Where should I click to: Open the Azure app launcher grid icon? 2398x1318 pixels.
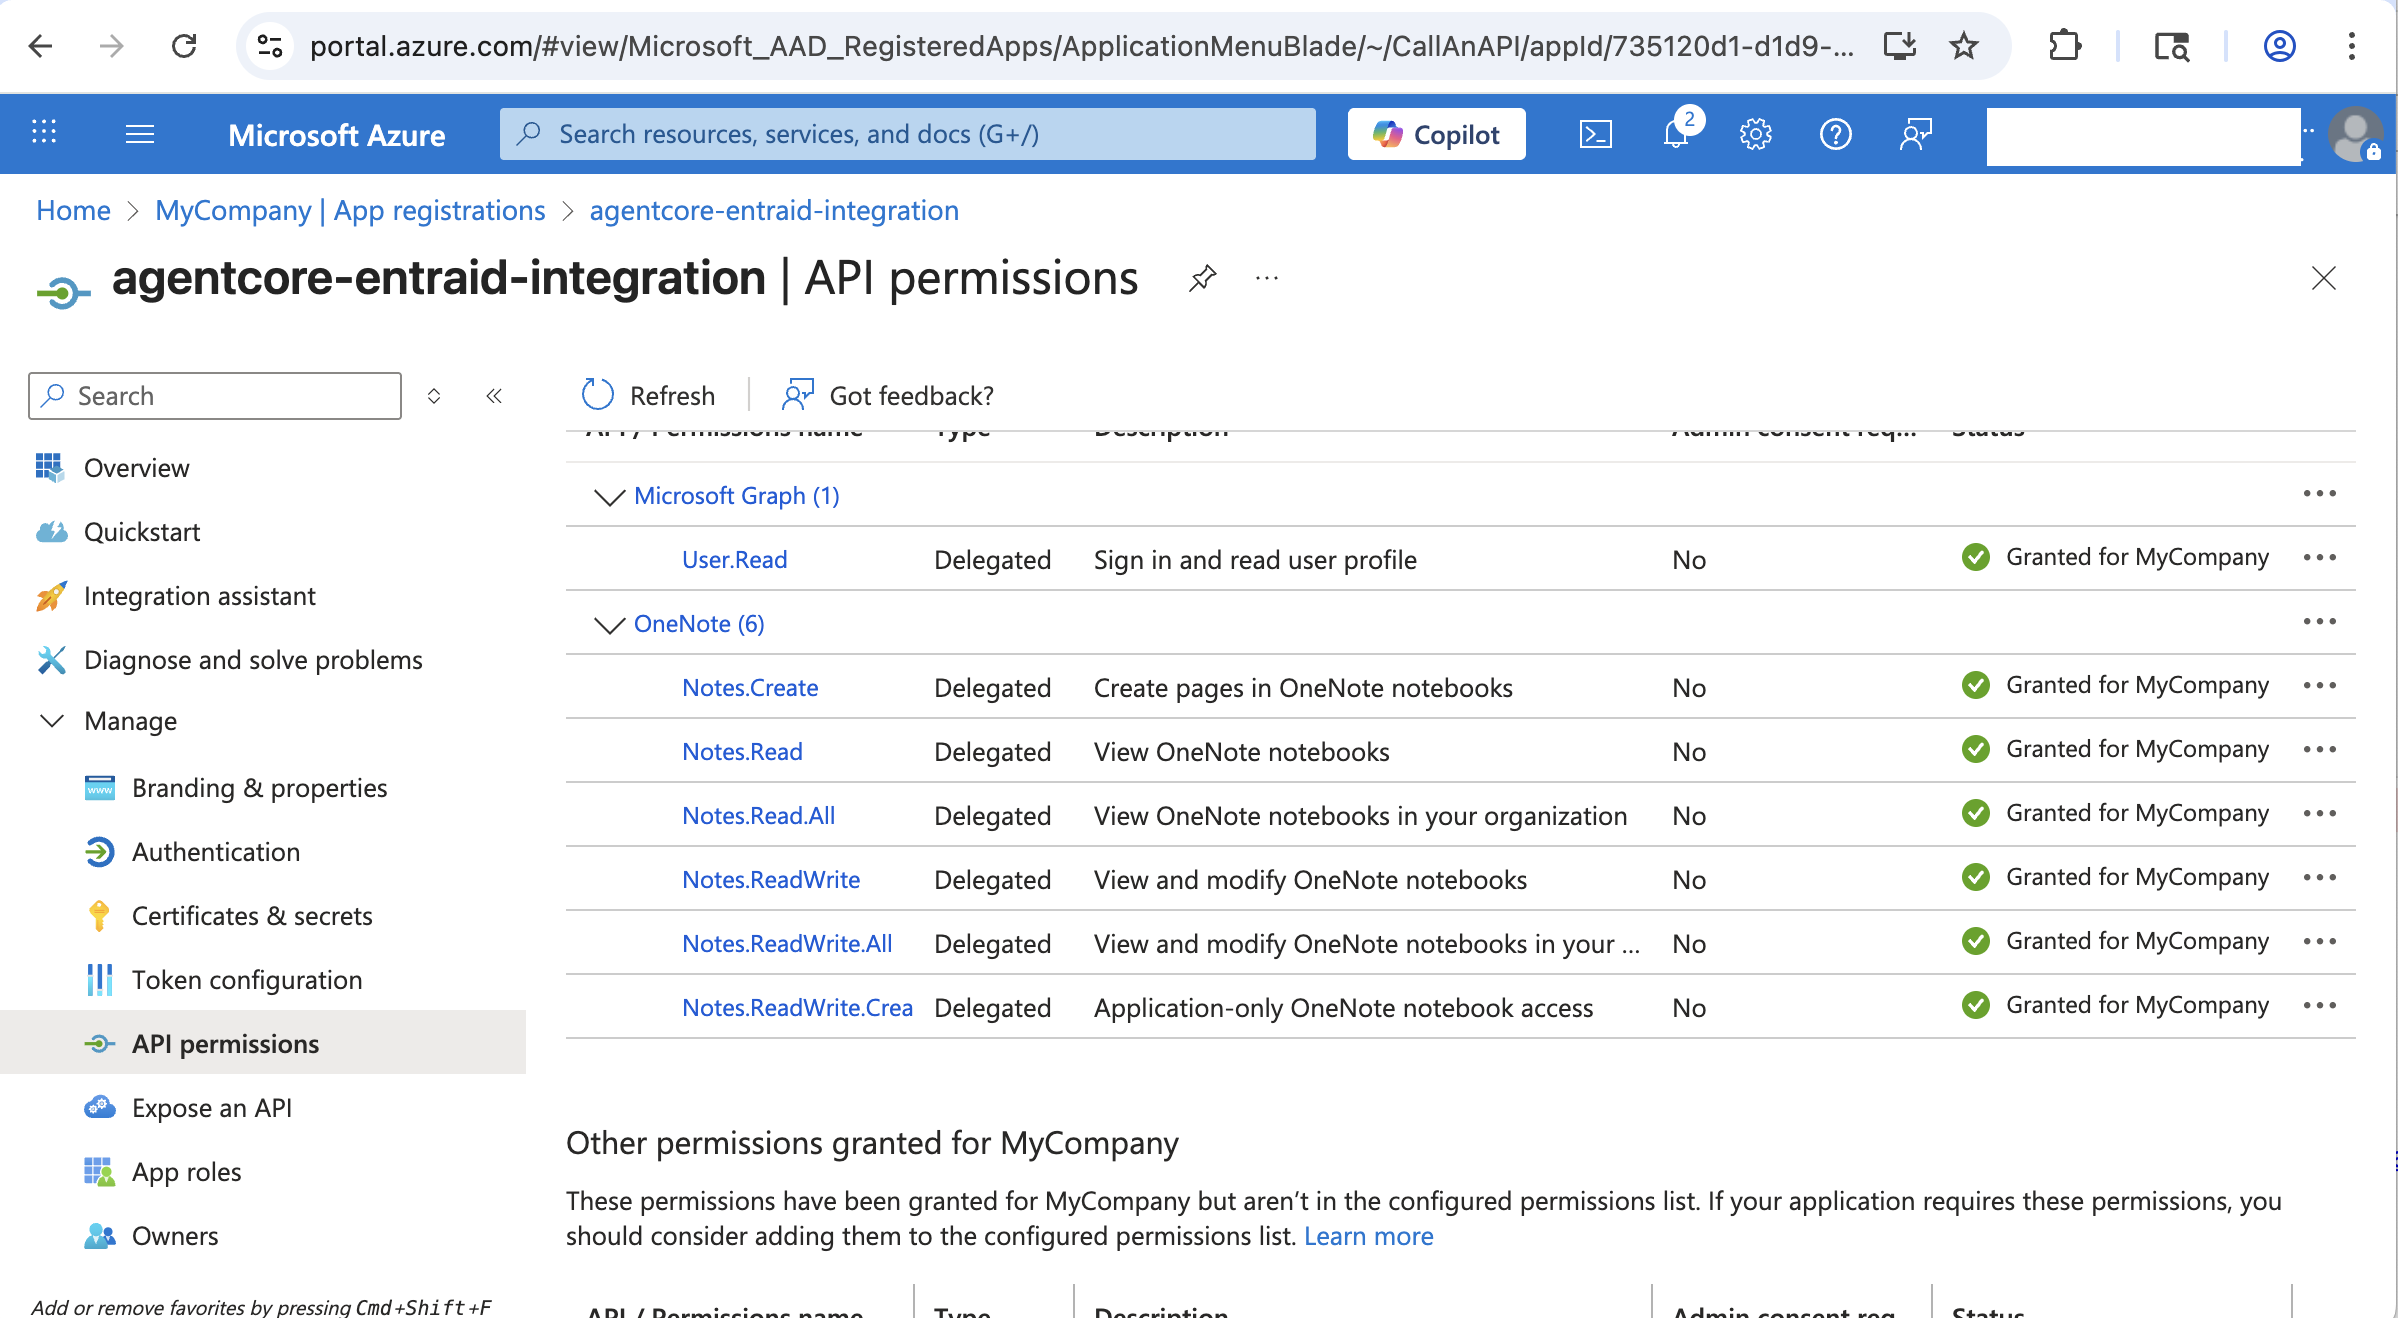(44, 133)
